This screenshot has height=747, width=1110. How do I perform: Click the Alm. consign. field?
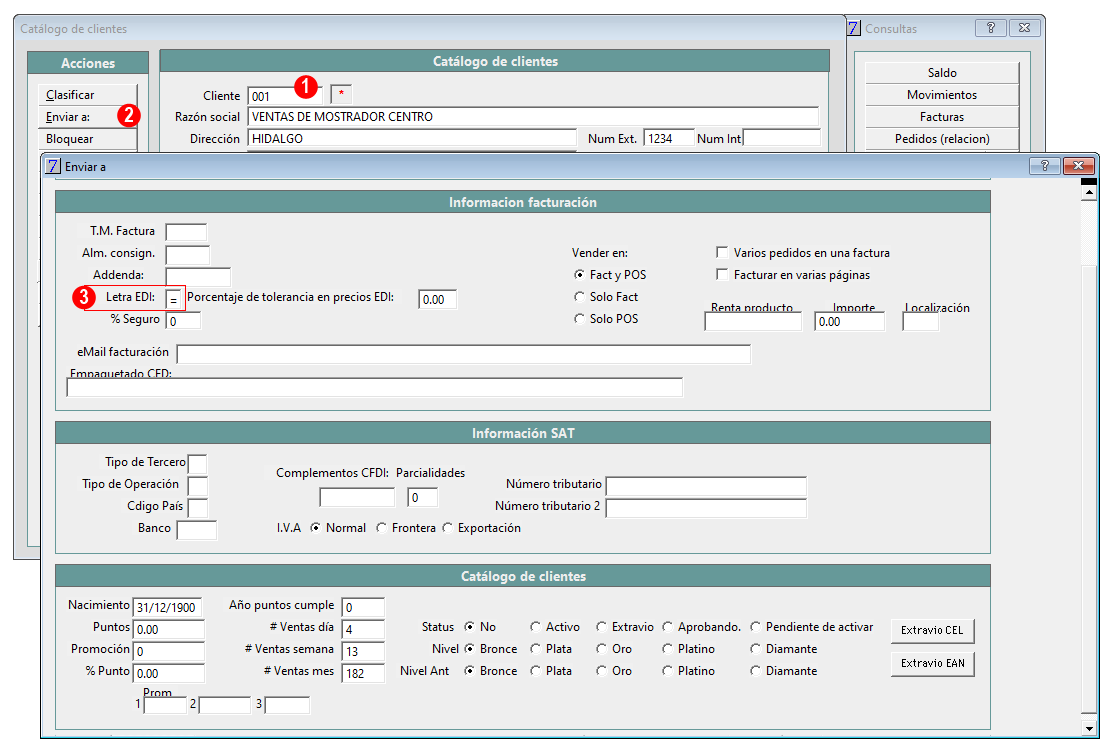point(188,254)
